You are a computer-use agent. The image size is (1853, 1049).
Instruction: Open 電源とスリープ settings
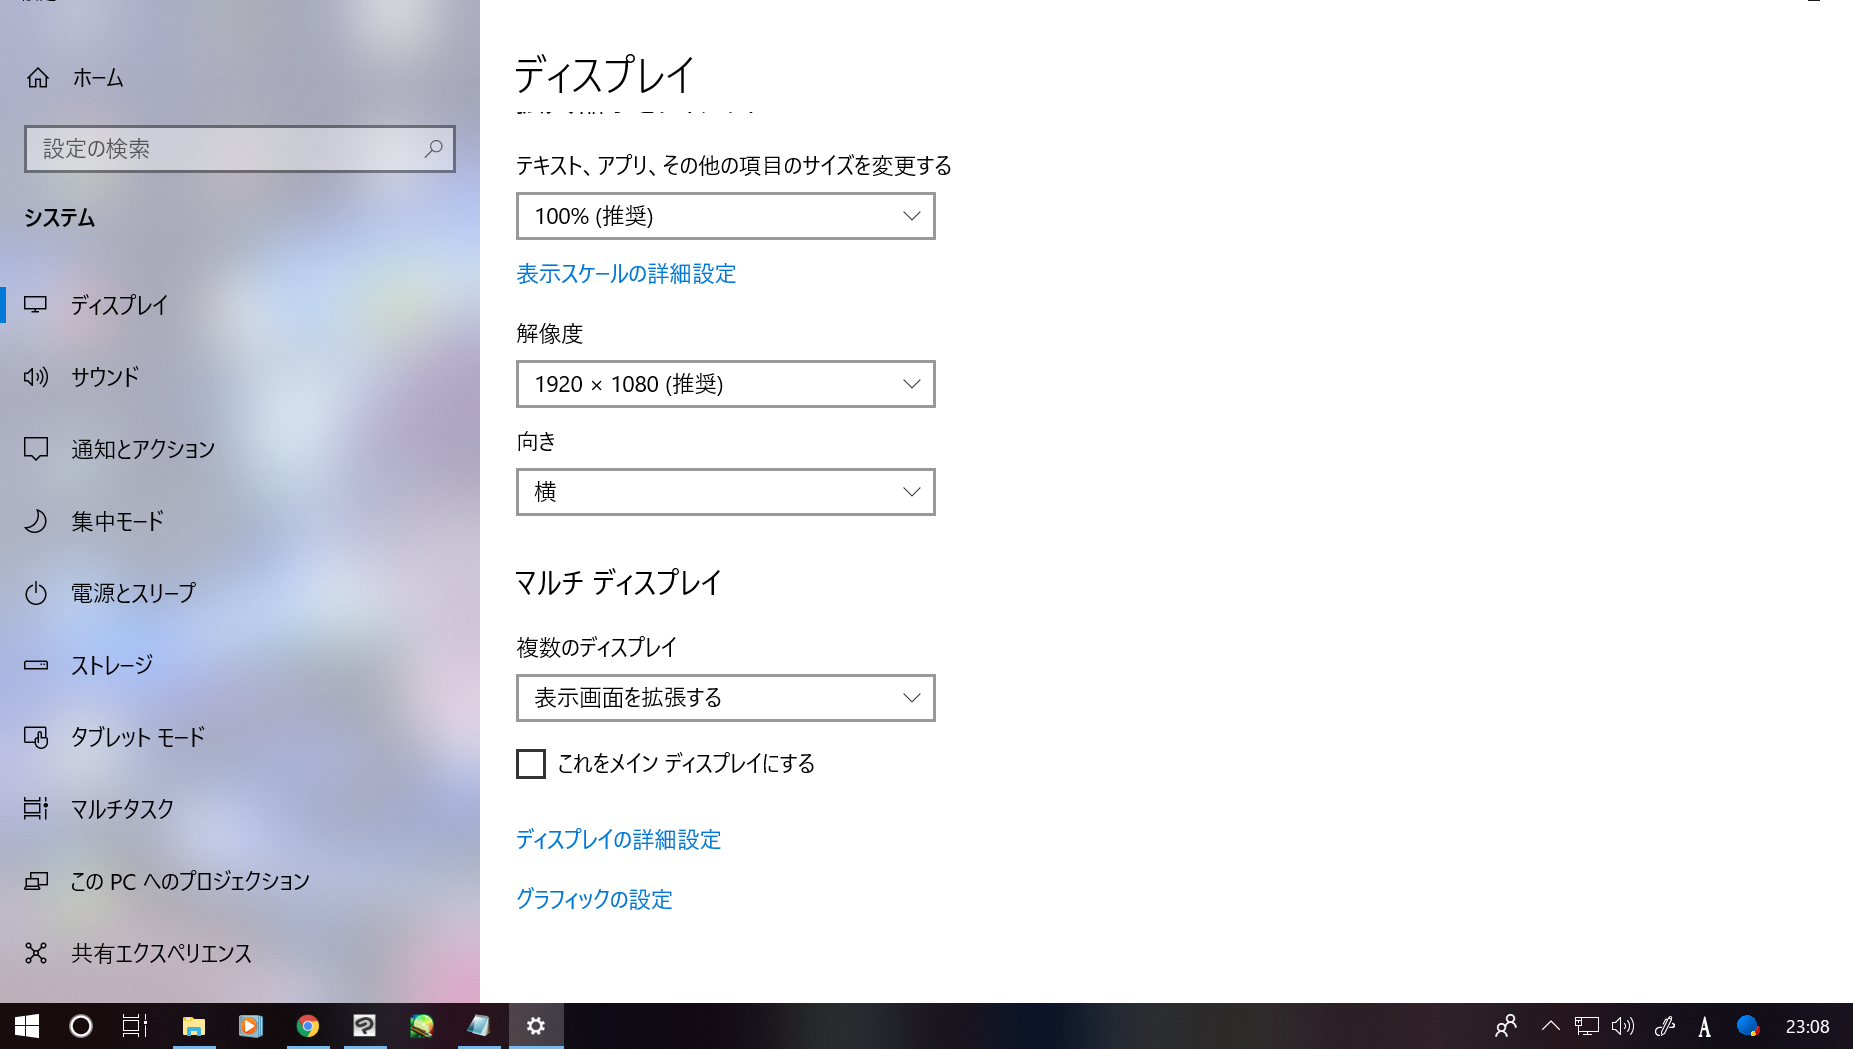pyautogui.click(x=240, y=593)
